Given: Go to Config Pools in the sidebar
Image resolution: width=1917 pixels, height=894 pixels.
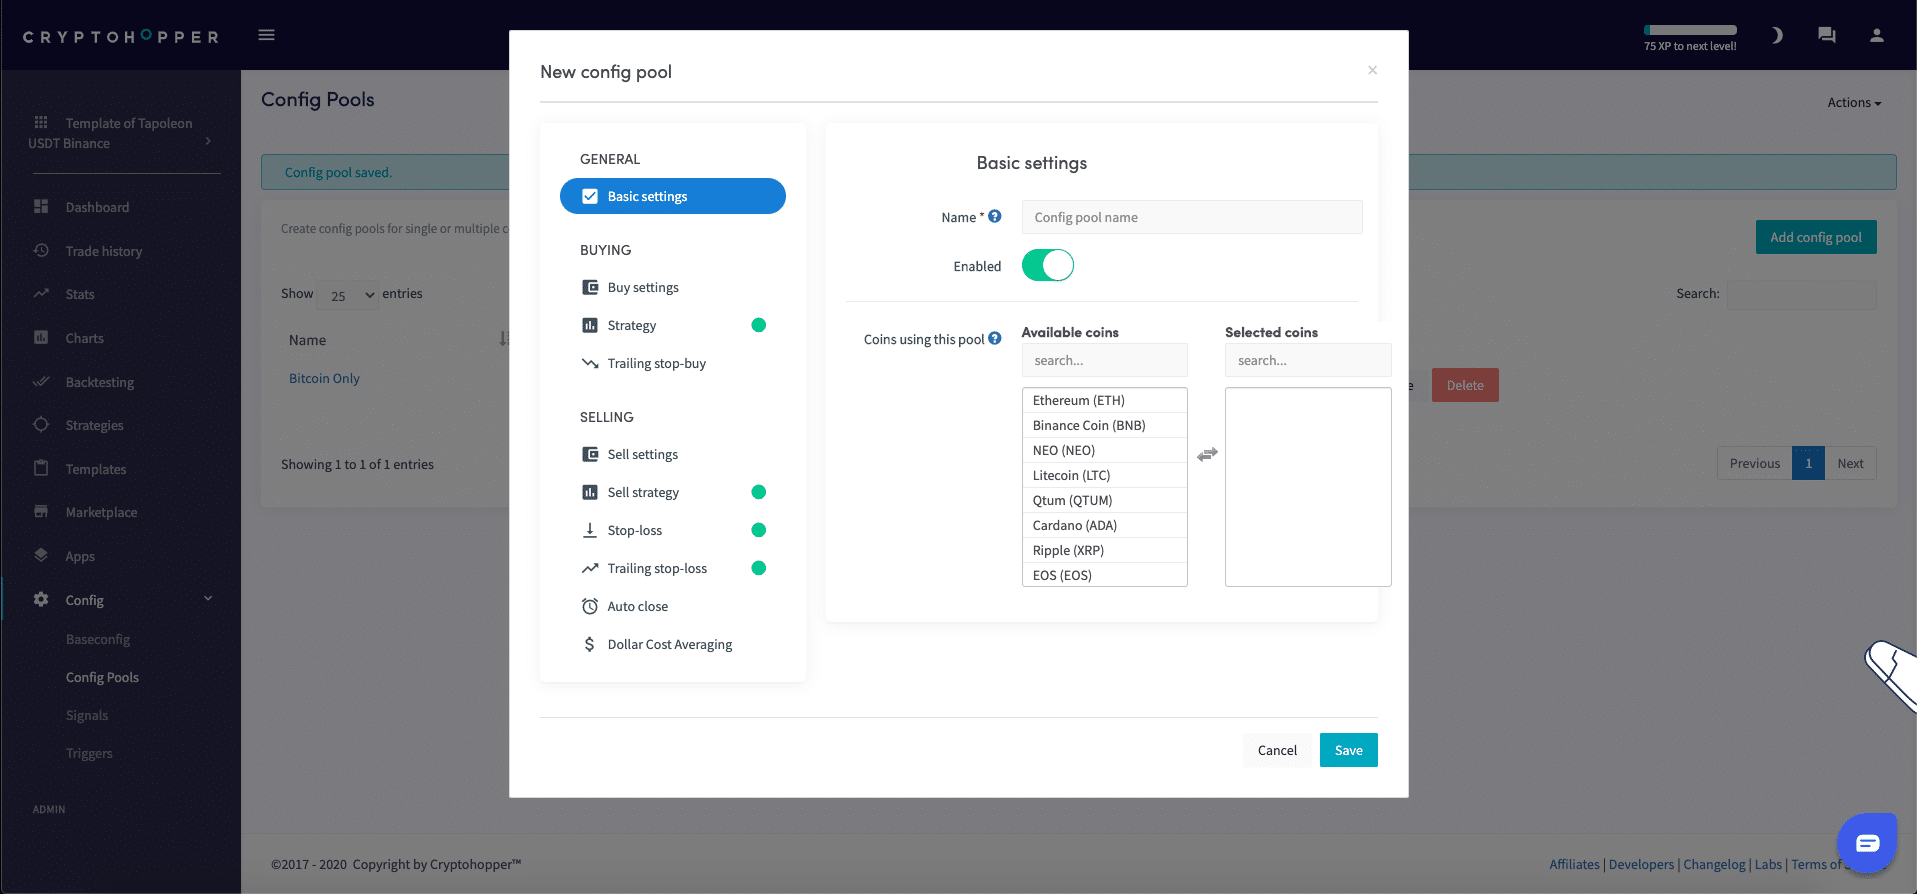Looking at the screenshot, I should point(102,677).
